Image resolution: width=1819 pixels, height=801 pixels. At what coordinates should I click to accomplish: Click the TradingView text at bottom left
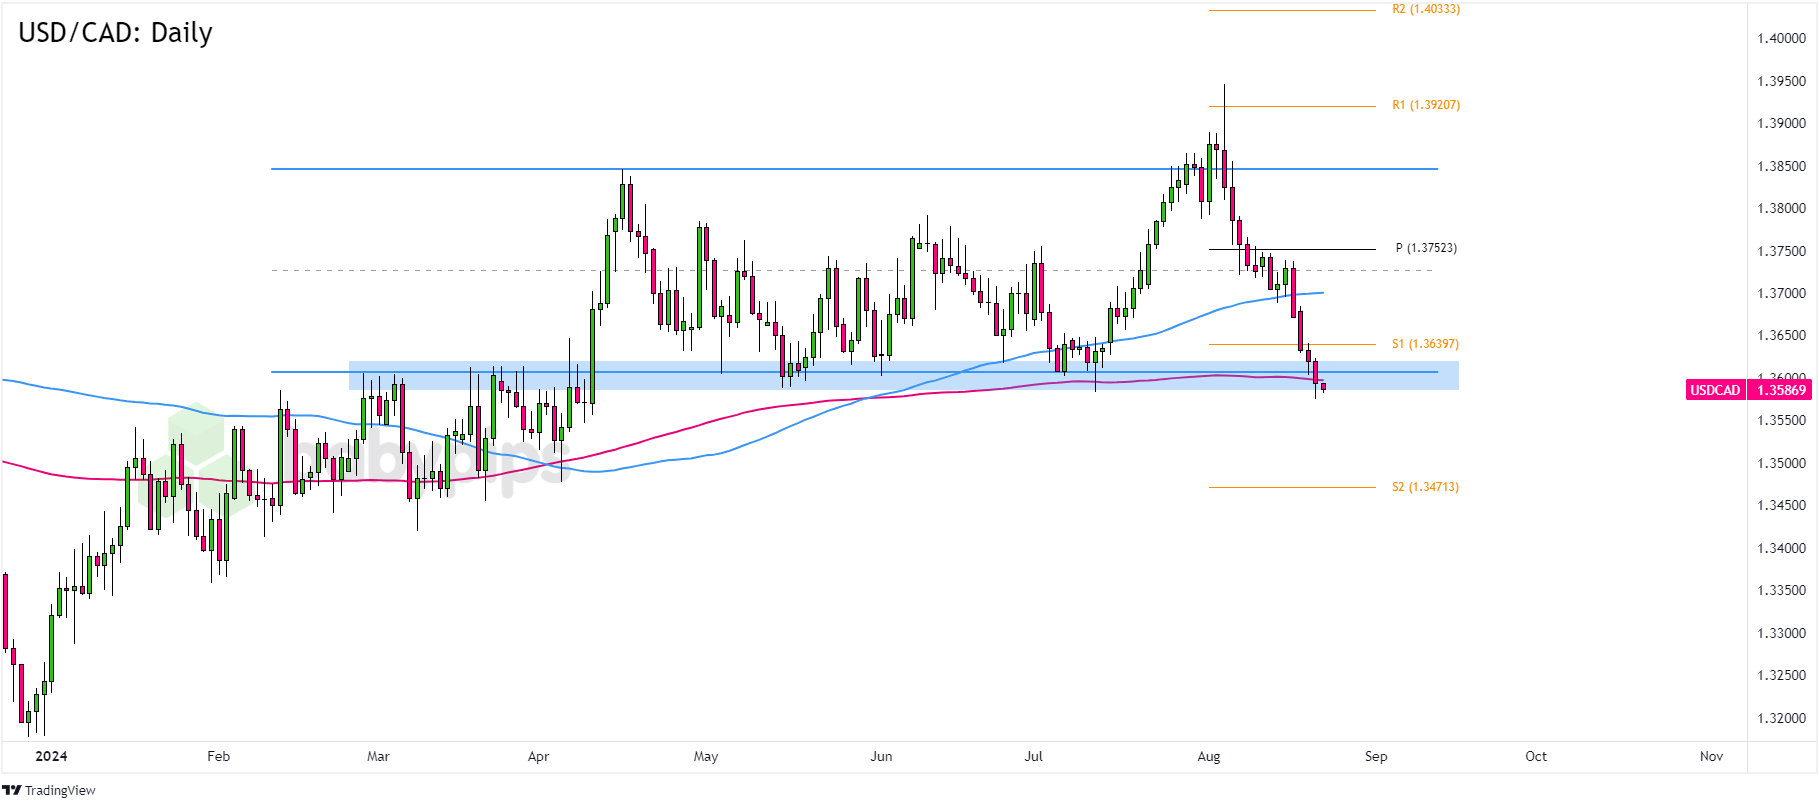click(x=60, y=790)
